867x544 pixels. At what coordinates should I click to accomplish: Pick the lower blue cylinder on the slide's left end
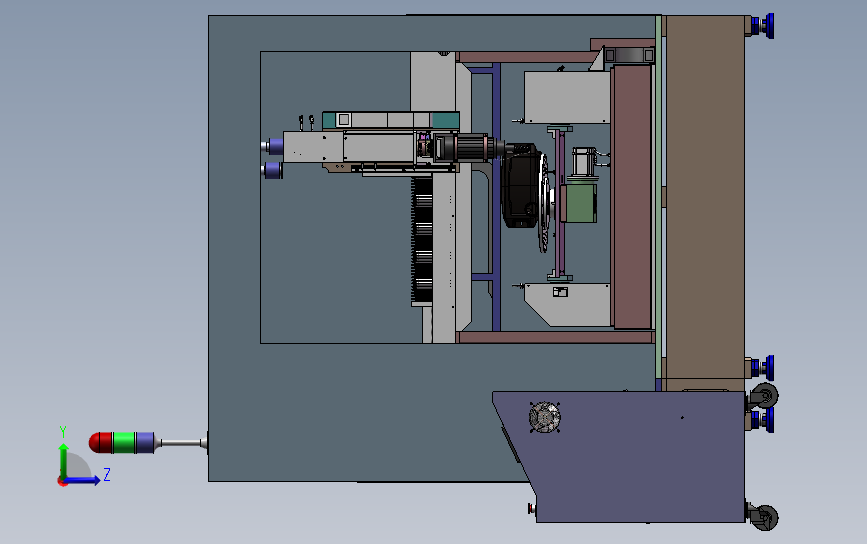click(272, 170)
